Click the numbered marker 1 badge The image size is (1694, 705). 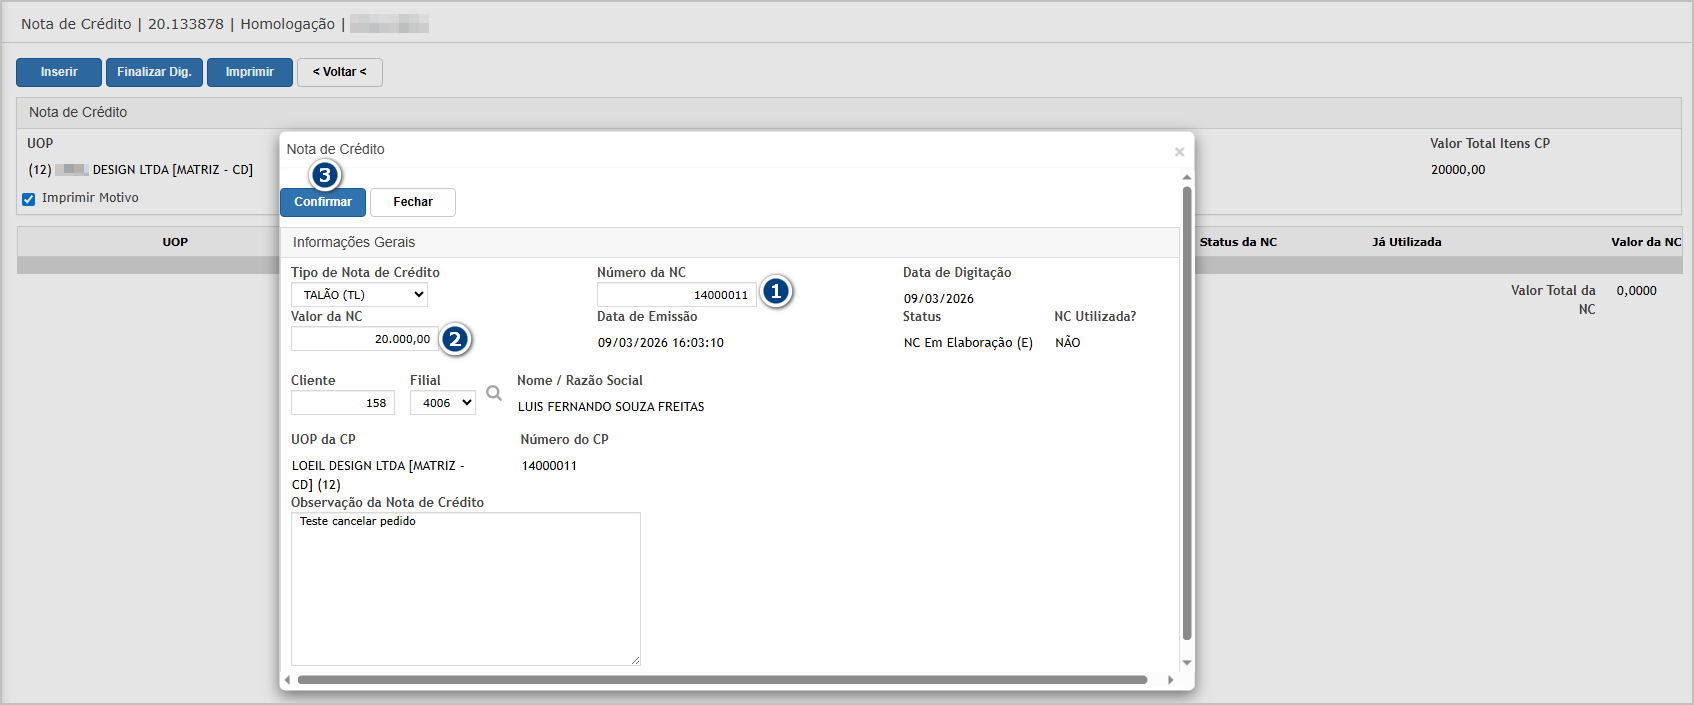pyautogui.click(x=776, y=291)
